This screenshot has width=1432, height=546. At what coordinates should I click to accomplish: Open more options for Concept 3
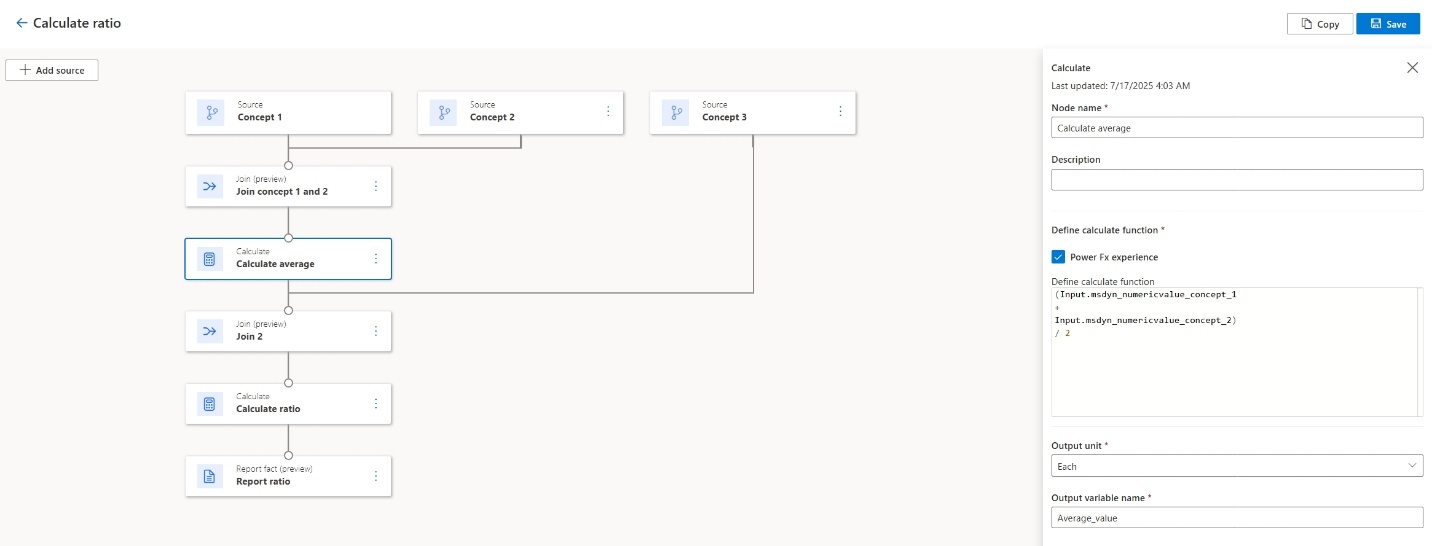[840, 111]
